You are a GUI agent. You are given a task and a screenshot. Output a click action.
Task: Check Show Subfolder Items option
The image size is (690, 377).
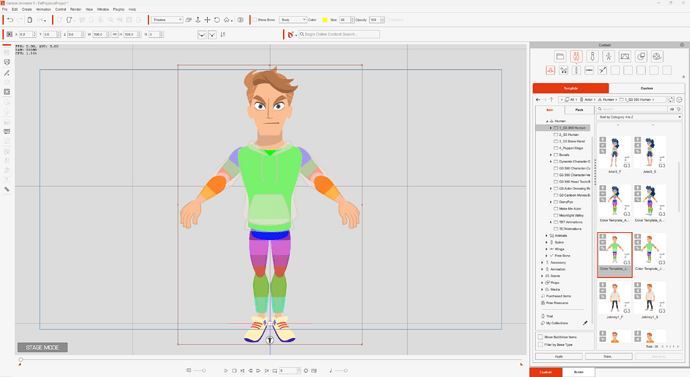coord(540,337)
